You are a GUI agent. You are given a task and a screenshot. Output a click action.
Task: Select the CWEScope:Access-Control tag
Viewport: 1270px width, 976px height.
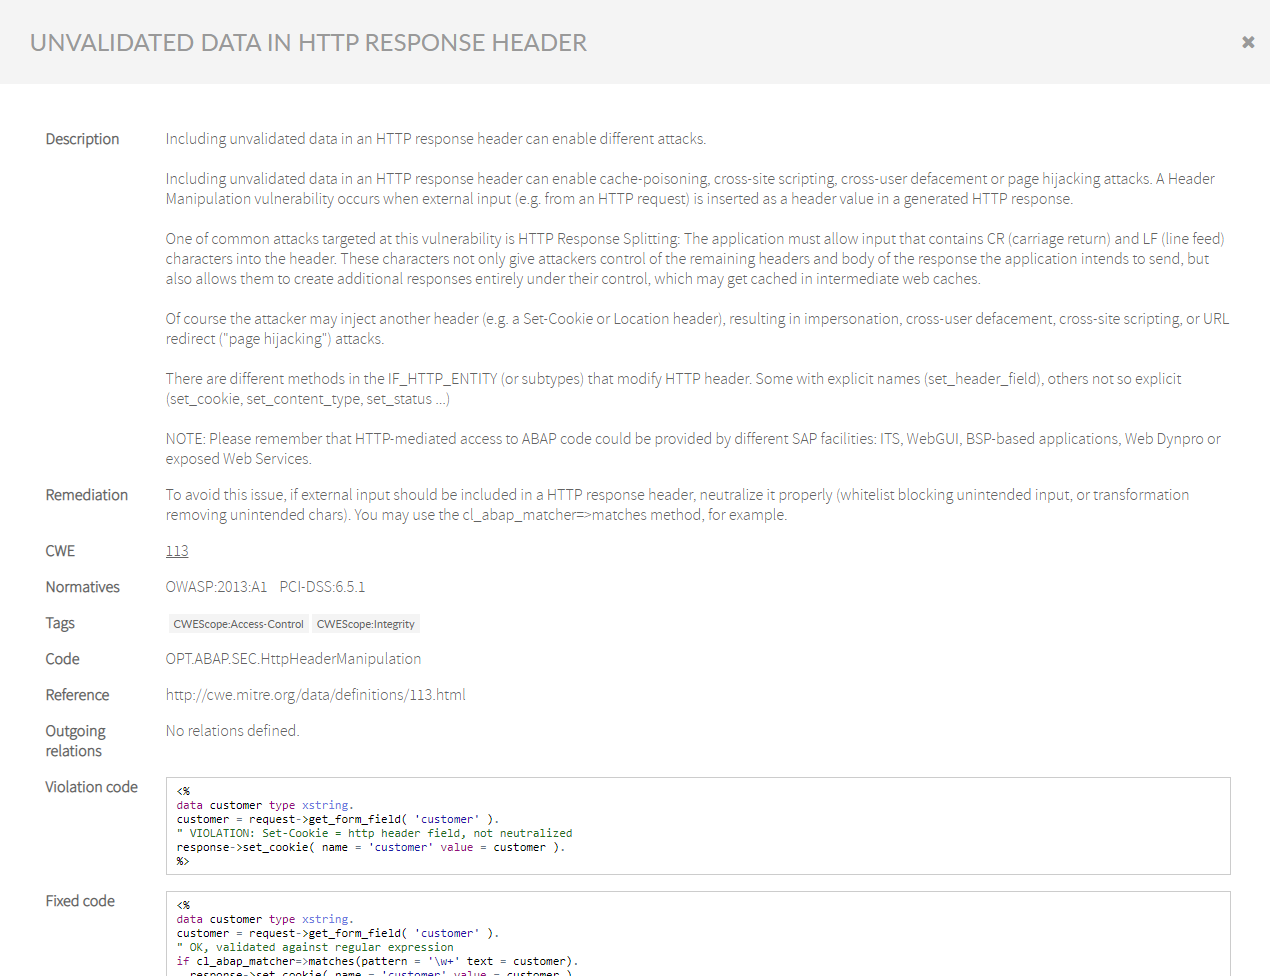pyautogui.click(x=238, y=623)
